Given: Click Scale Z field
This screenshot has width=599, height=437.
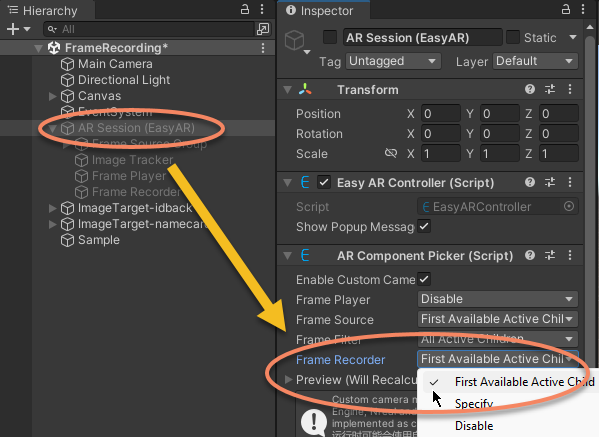Looking at the screenshot, I should pos(559,154).
